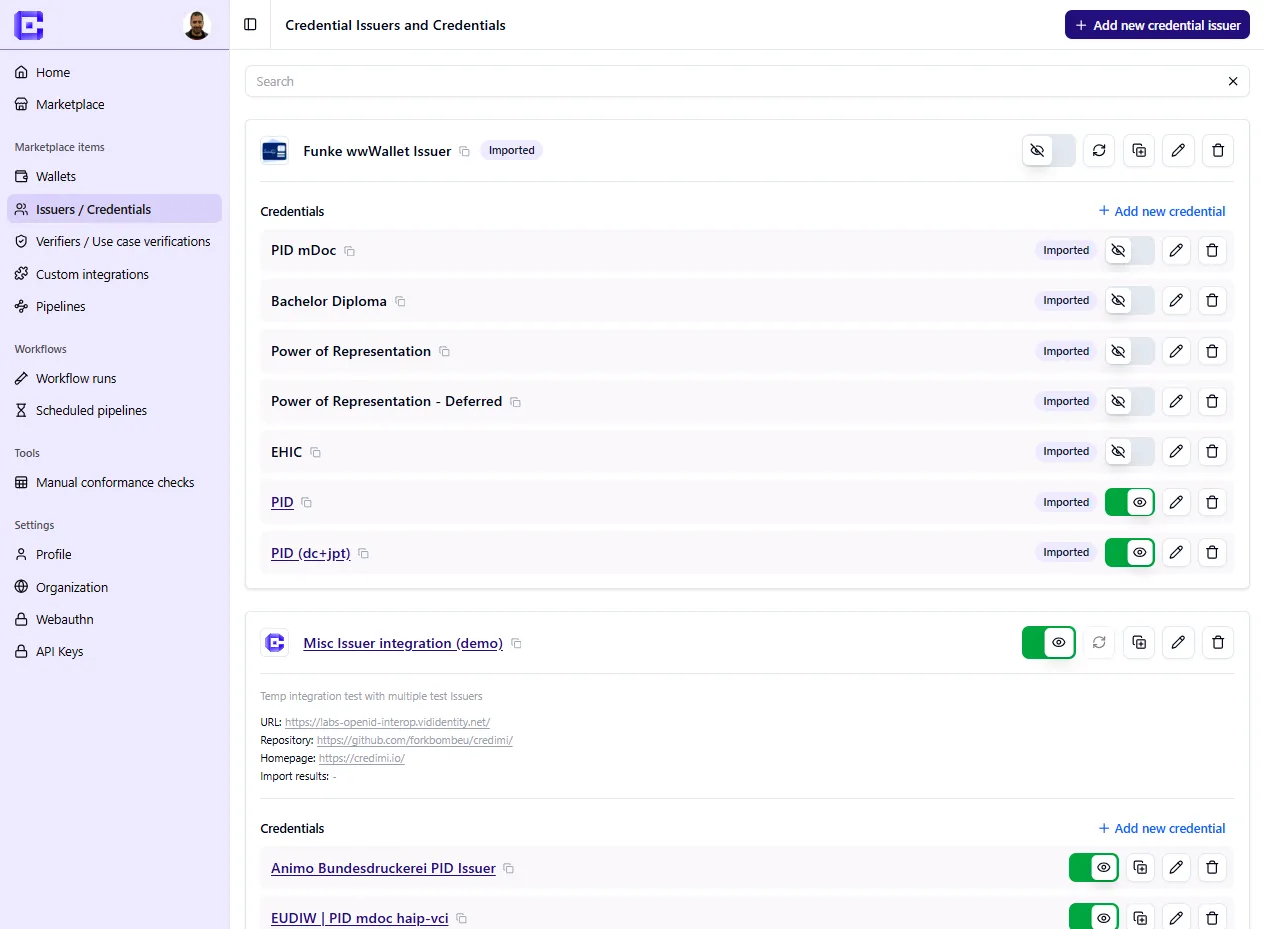Screen dimensions: 1264x929
Task: Delete the Funke wwWallet Issuer
Action: pos(1218,150)
